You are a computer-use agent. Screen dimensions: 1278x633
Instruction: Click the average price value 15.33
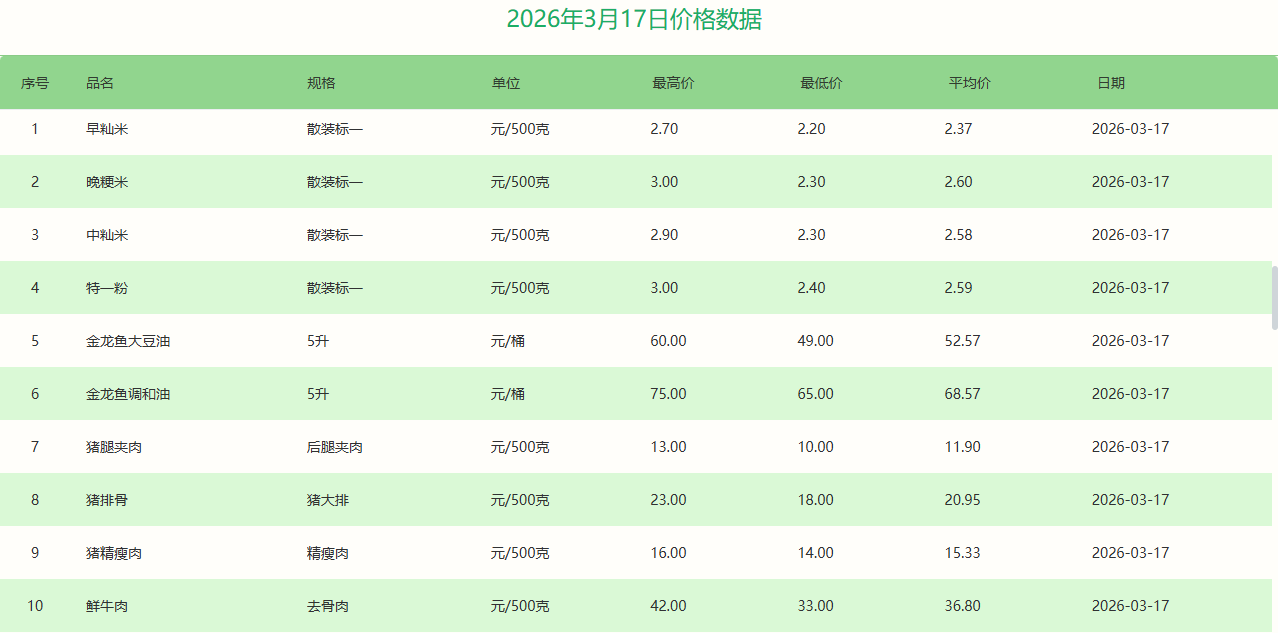[962, 553]
